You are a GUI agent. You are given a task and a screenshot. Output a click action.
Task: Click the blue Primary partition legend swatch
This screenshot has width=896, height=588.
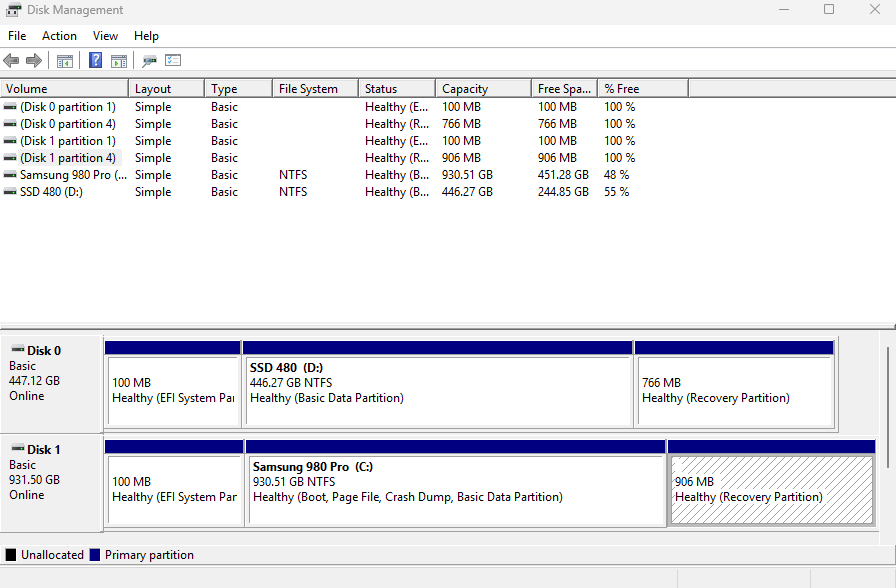(x=95, y=555)
